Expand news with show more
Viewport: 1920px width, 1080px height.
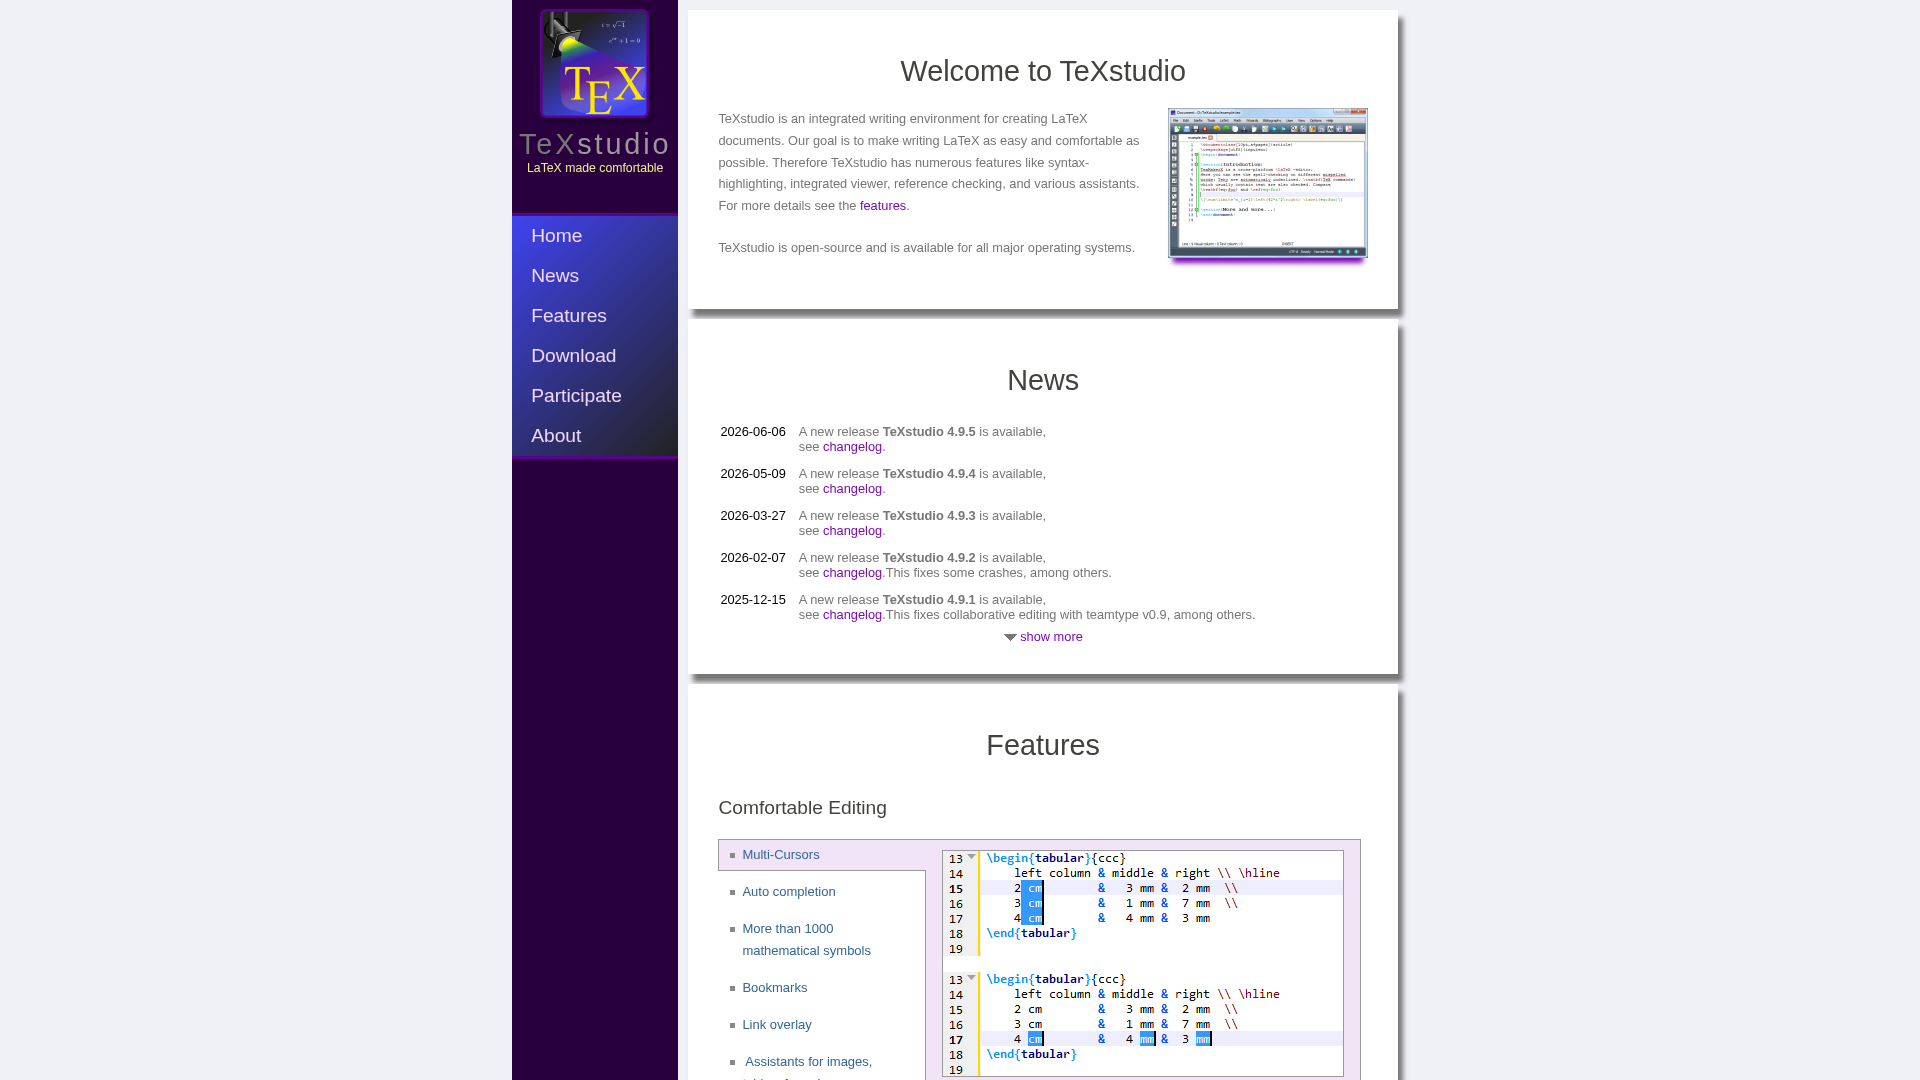tap(1051, 637)
